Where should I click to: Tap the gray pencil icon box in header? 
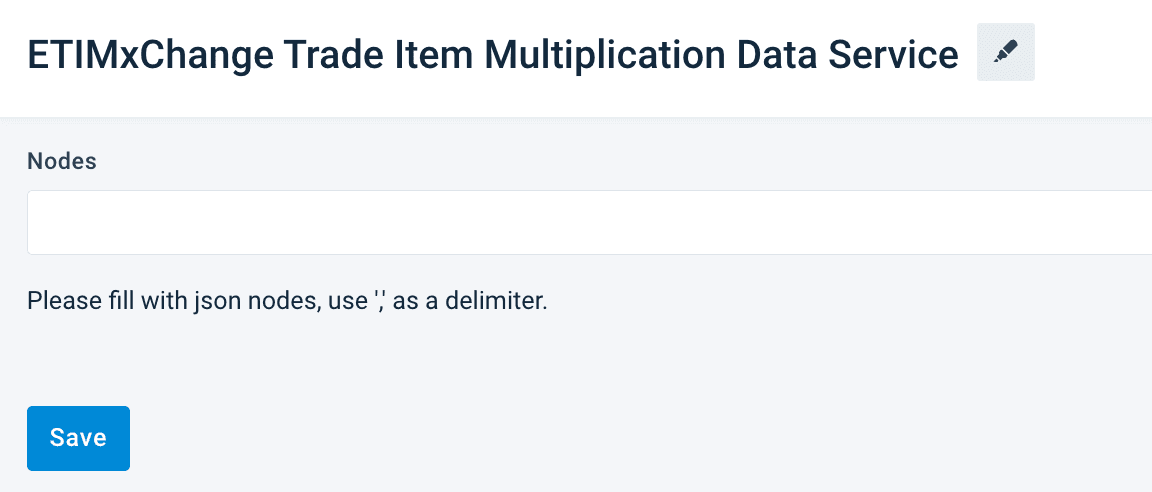(x=1005, y=53)
